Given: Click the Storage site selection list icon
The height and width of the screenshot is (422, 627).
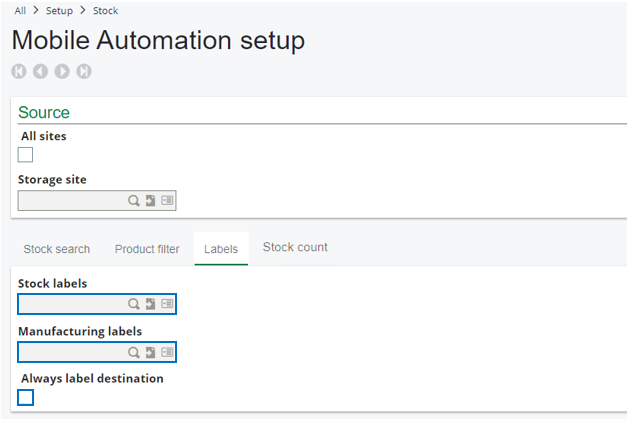Looking at the screenshot, I should [x=166, y=201].
